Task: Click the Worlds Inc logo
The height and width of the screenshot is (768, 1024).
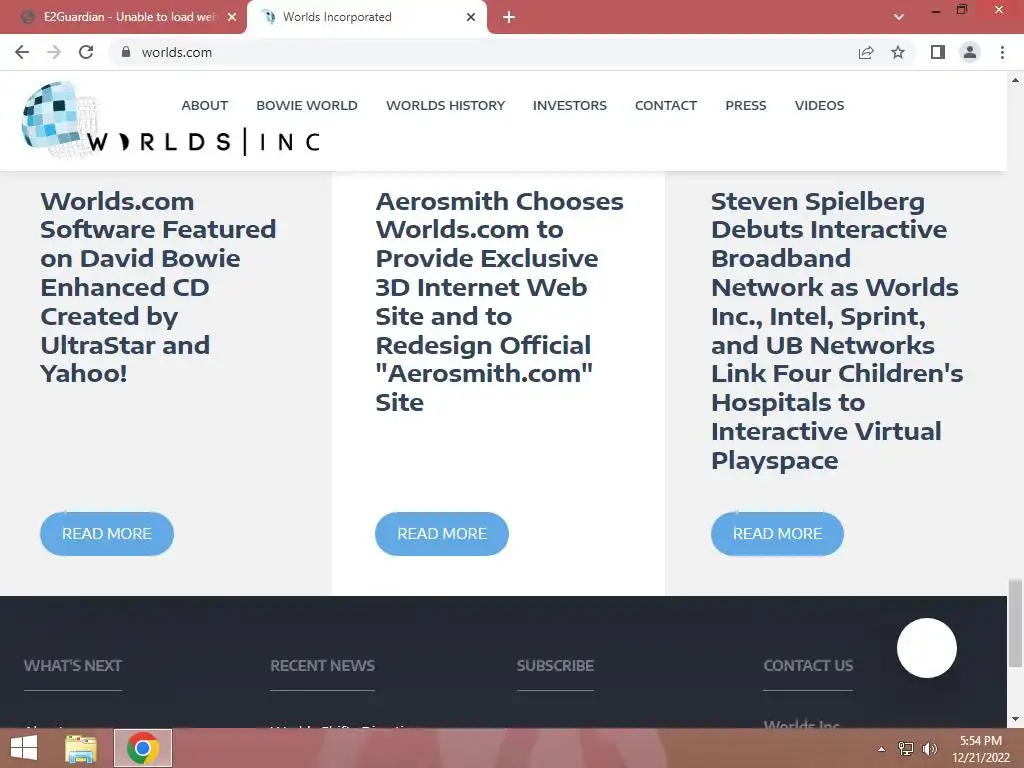Action: (171, 120)
